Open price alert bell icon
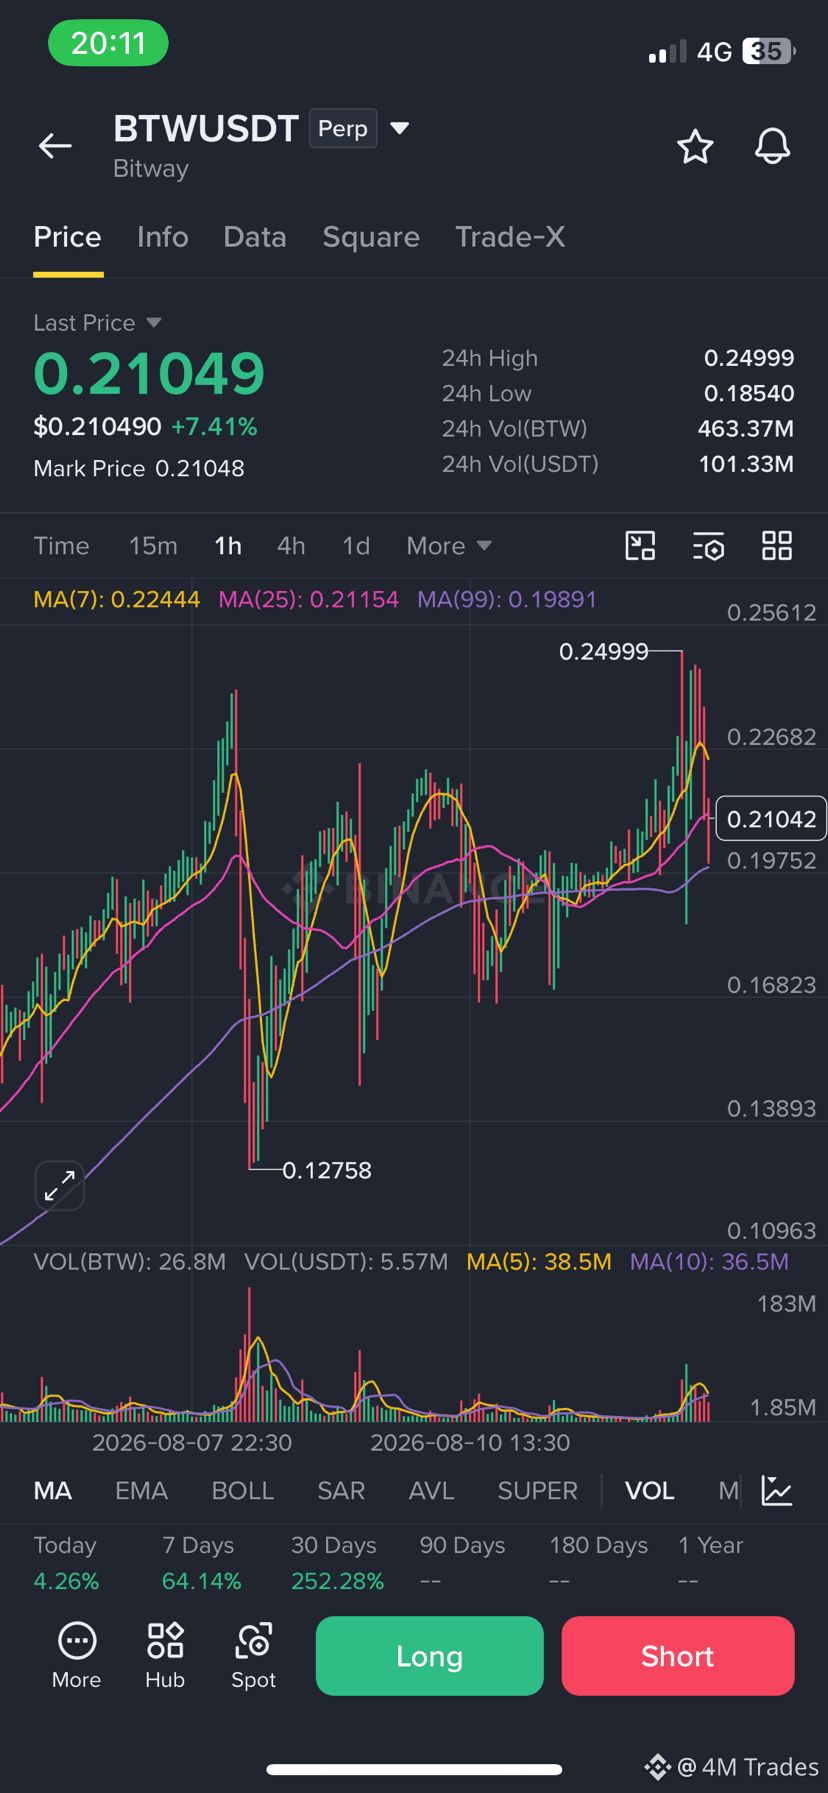Image resolution: width=828 pixels, height=1793 pixels. (x=772, y=146)
